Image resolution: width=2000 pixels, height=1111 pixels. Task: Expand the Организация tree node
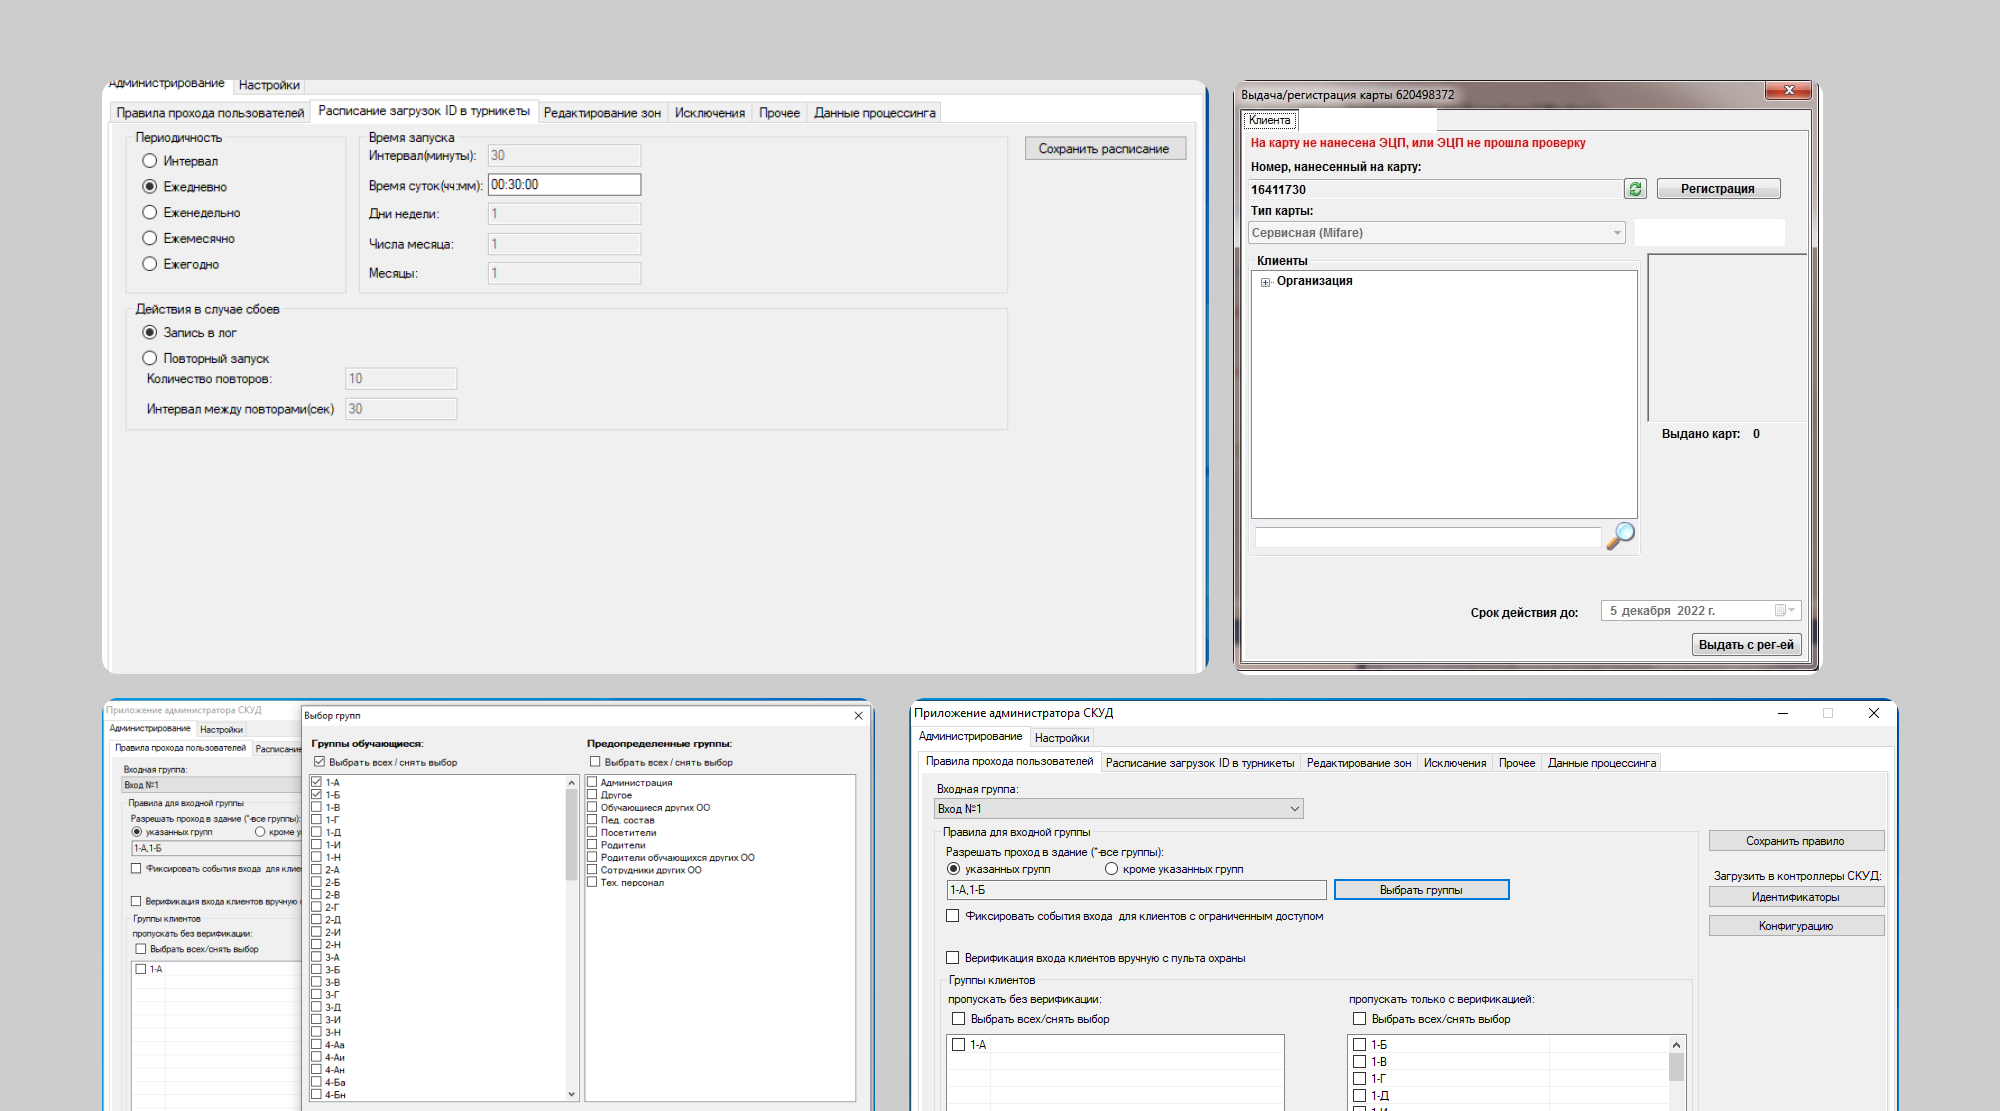(x=1266, y=282)
